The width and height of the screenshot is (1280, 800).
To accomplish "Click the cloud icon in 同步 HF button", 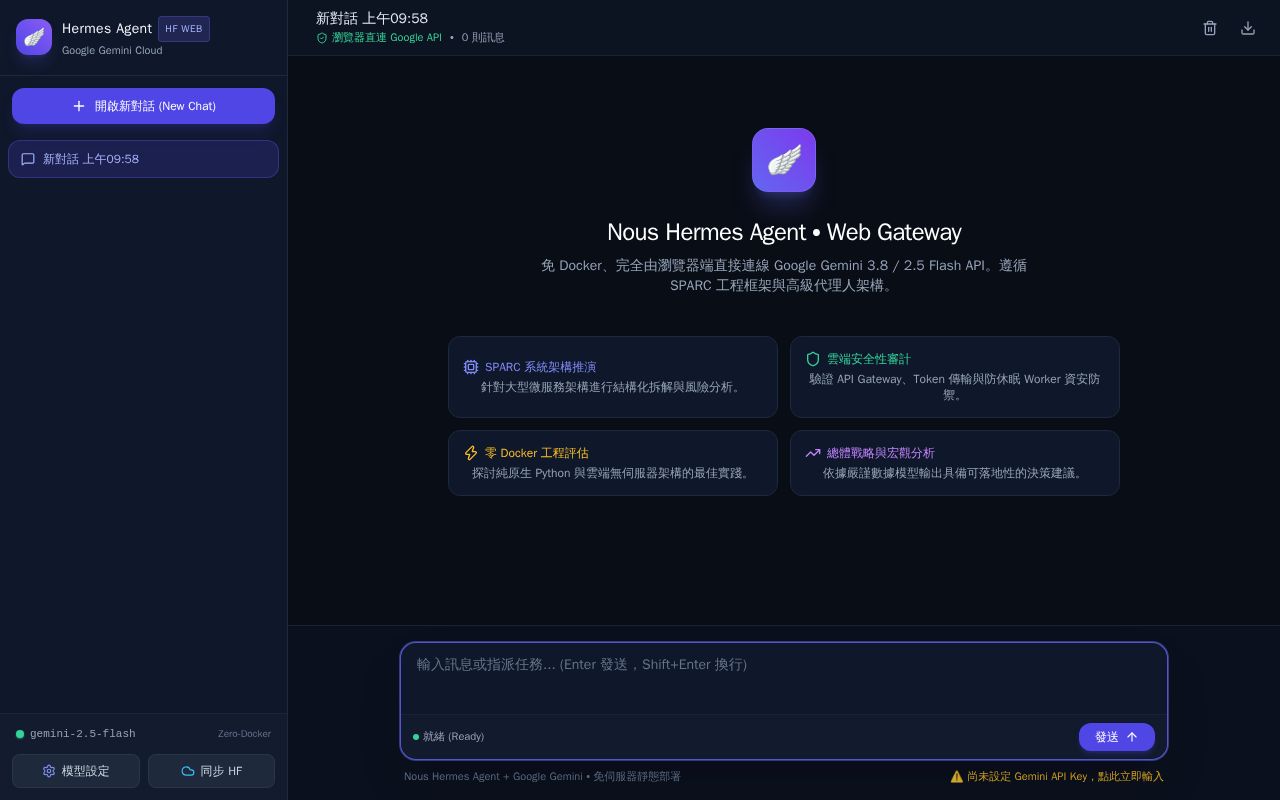I will tap(188, 771).
